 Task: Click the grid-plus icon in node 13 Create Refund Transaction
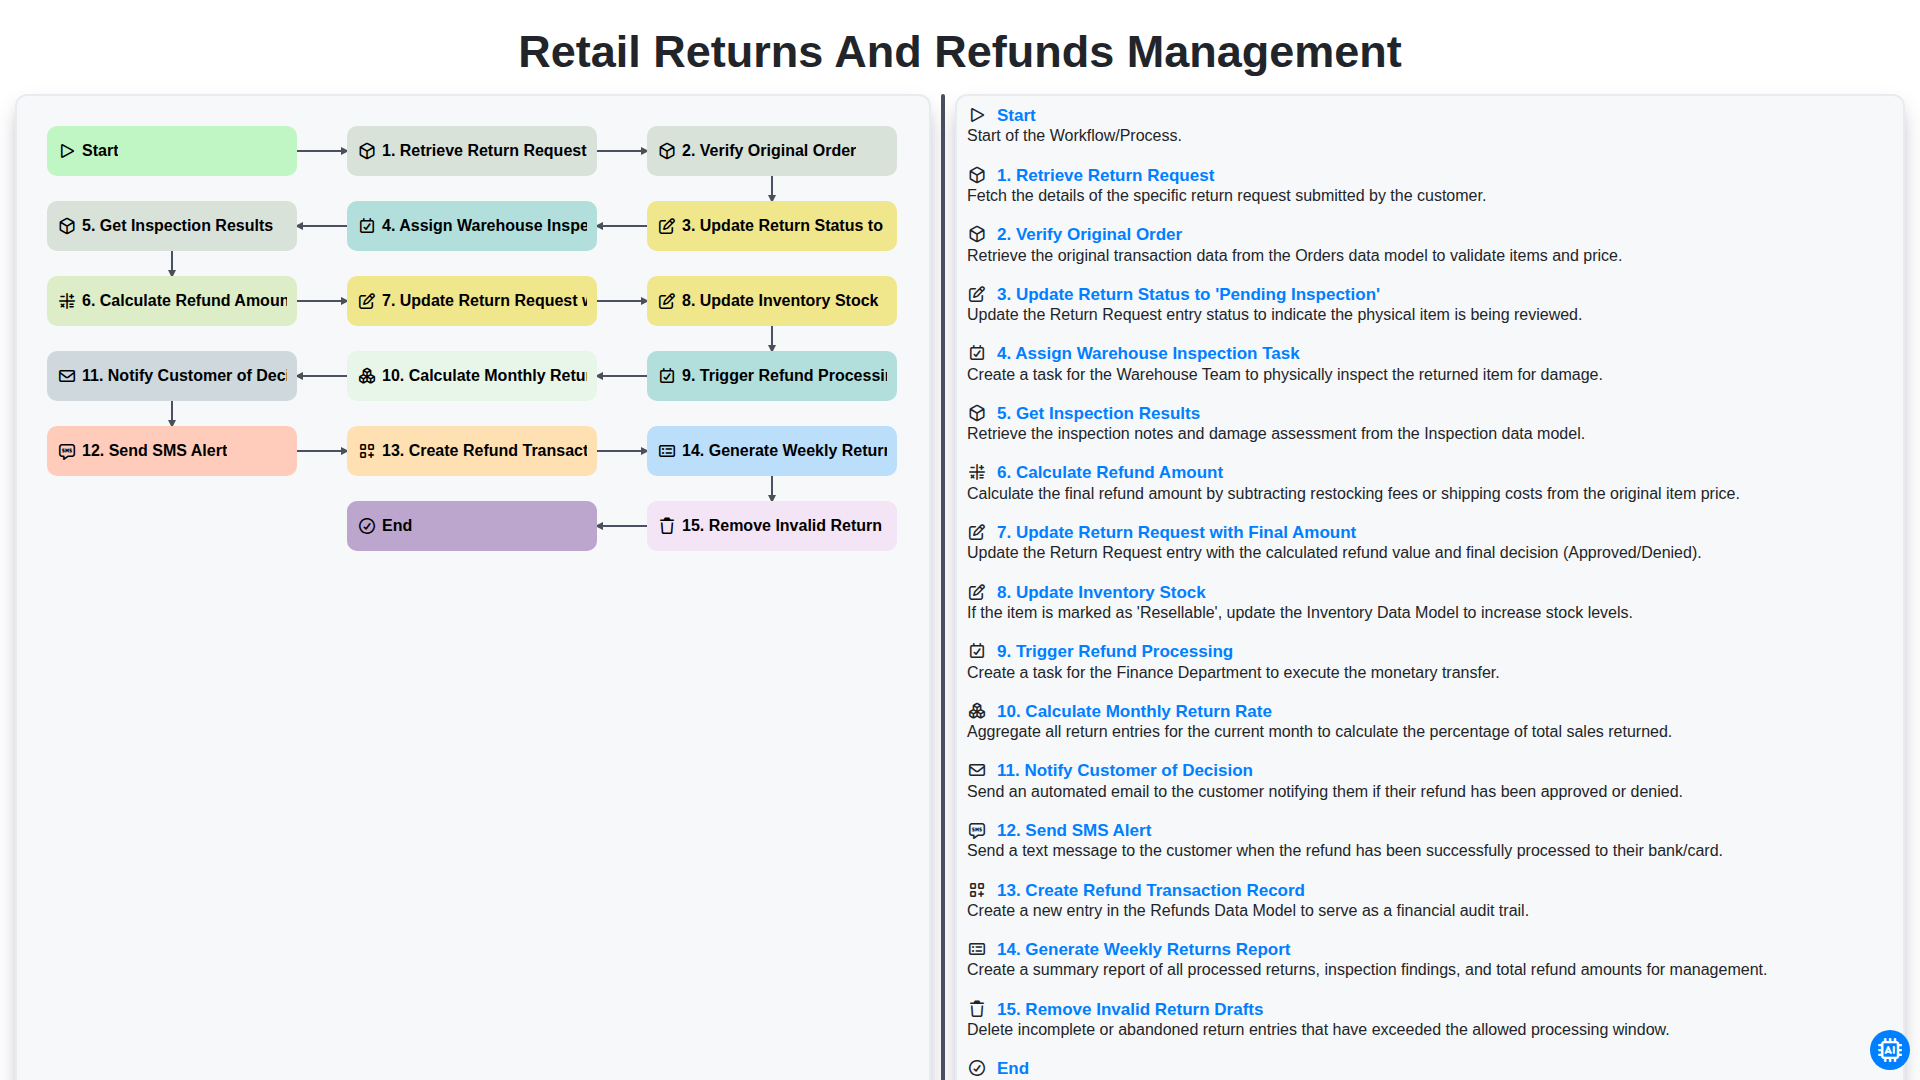pyautogui.click(x=367, y=451)
